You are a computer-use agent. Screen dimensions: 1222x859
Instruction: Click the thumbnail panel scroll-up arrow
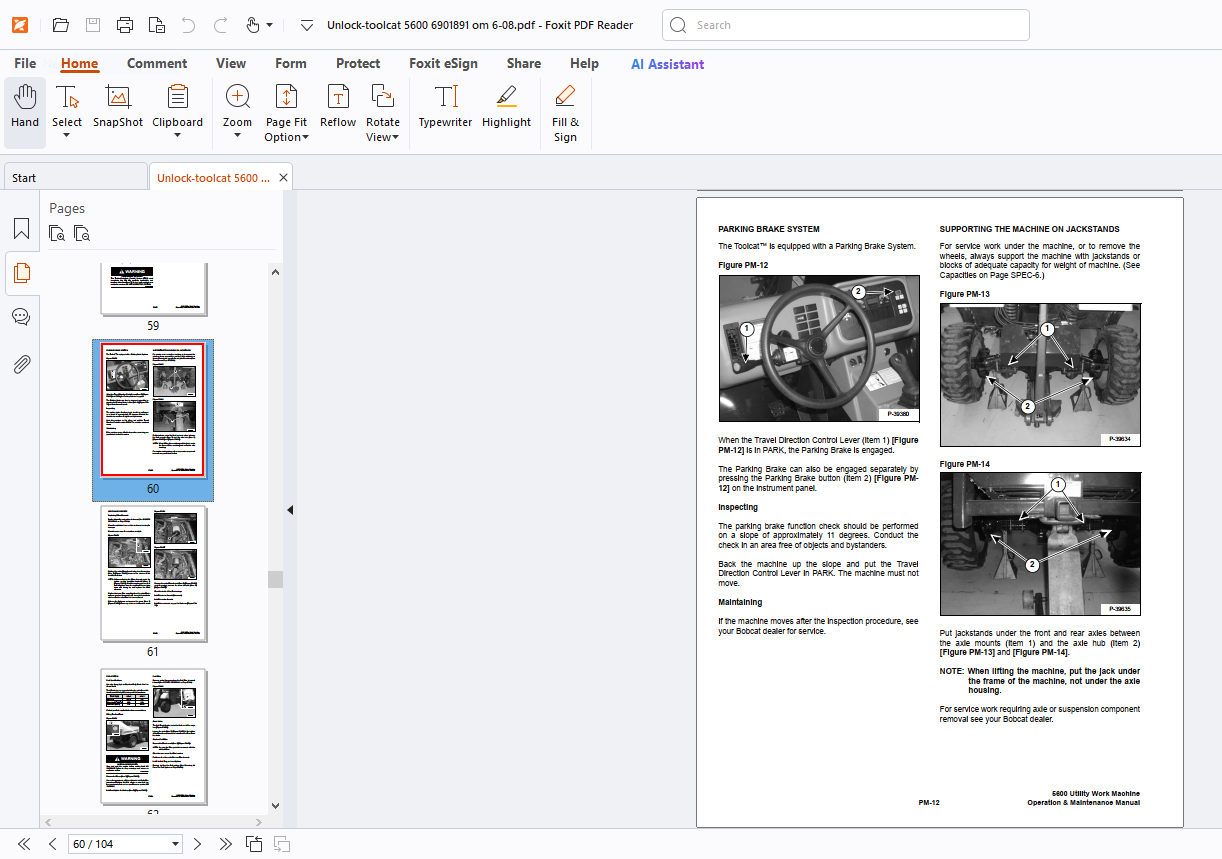point(275,271)
